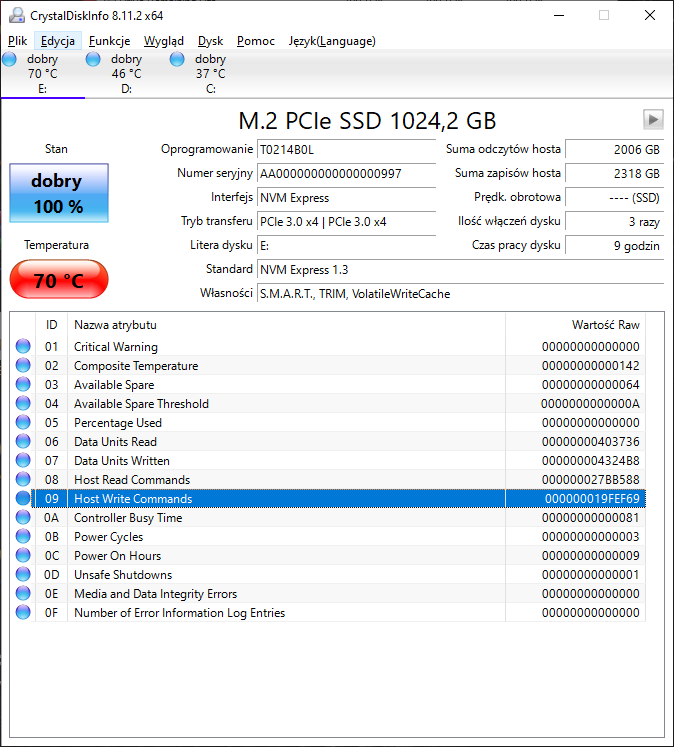
Task: Click status orb for Percentage Used row
Action: [23, 423]
